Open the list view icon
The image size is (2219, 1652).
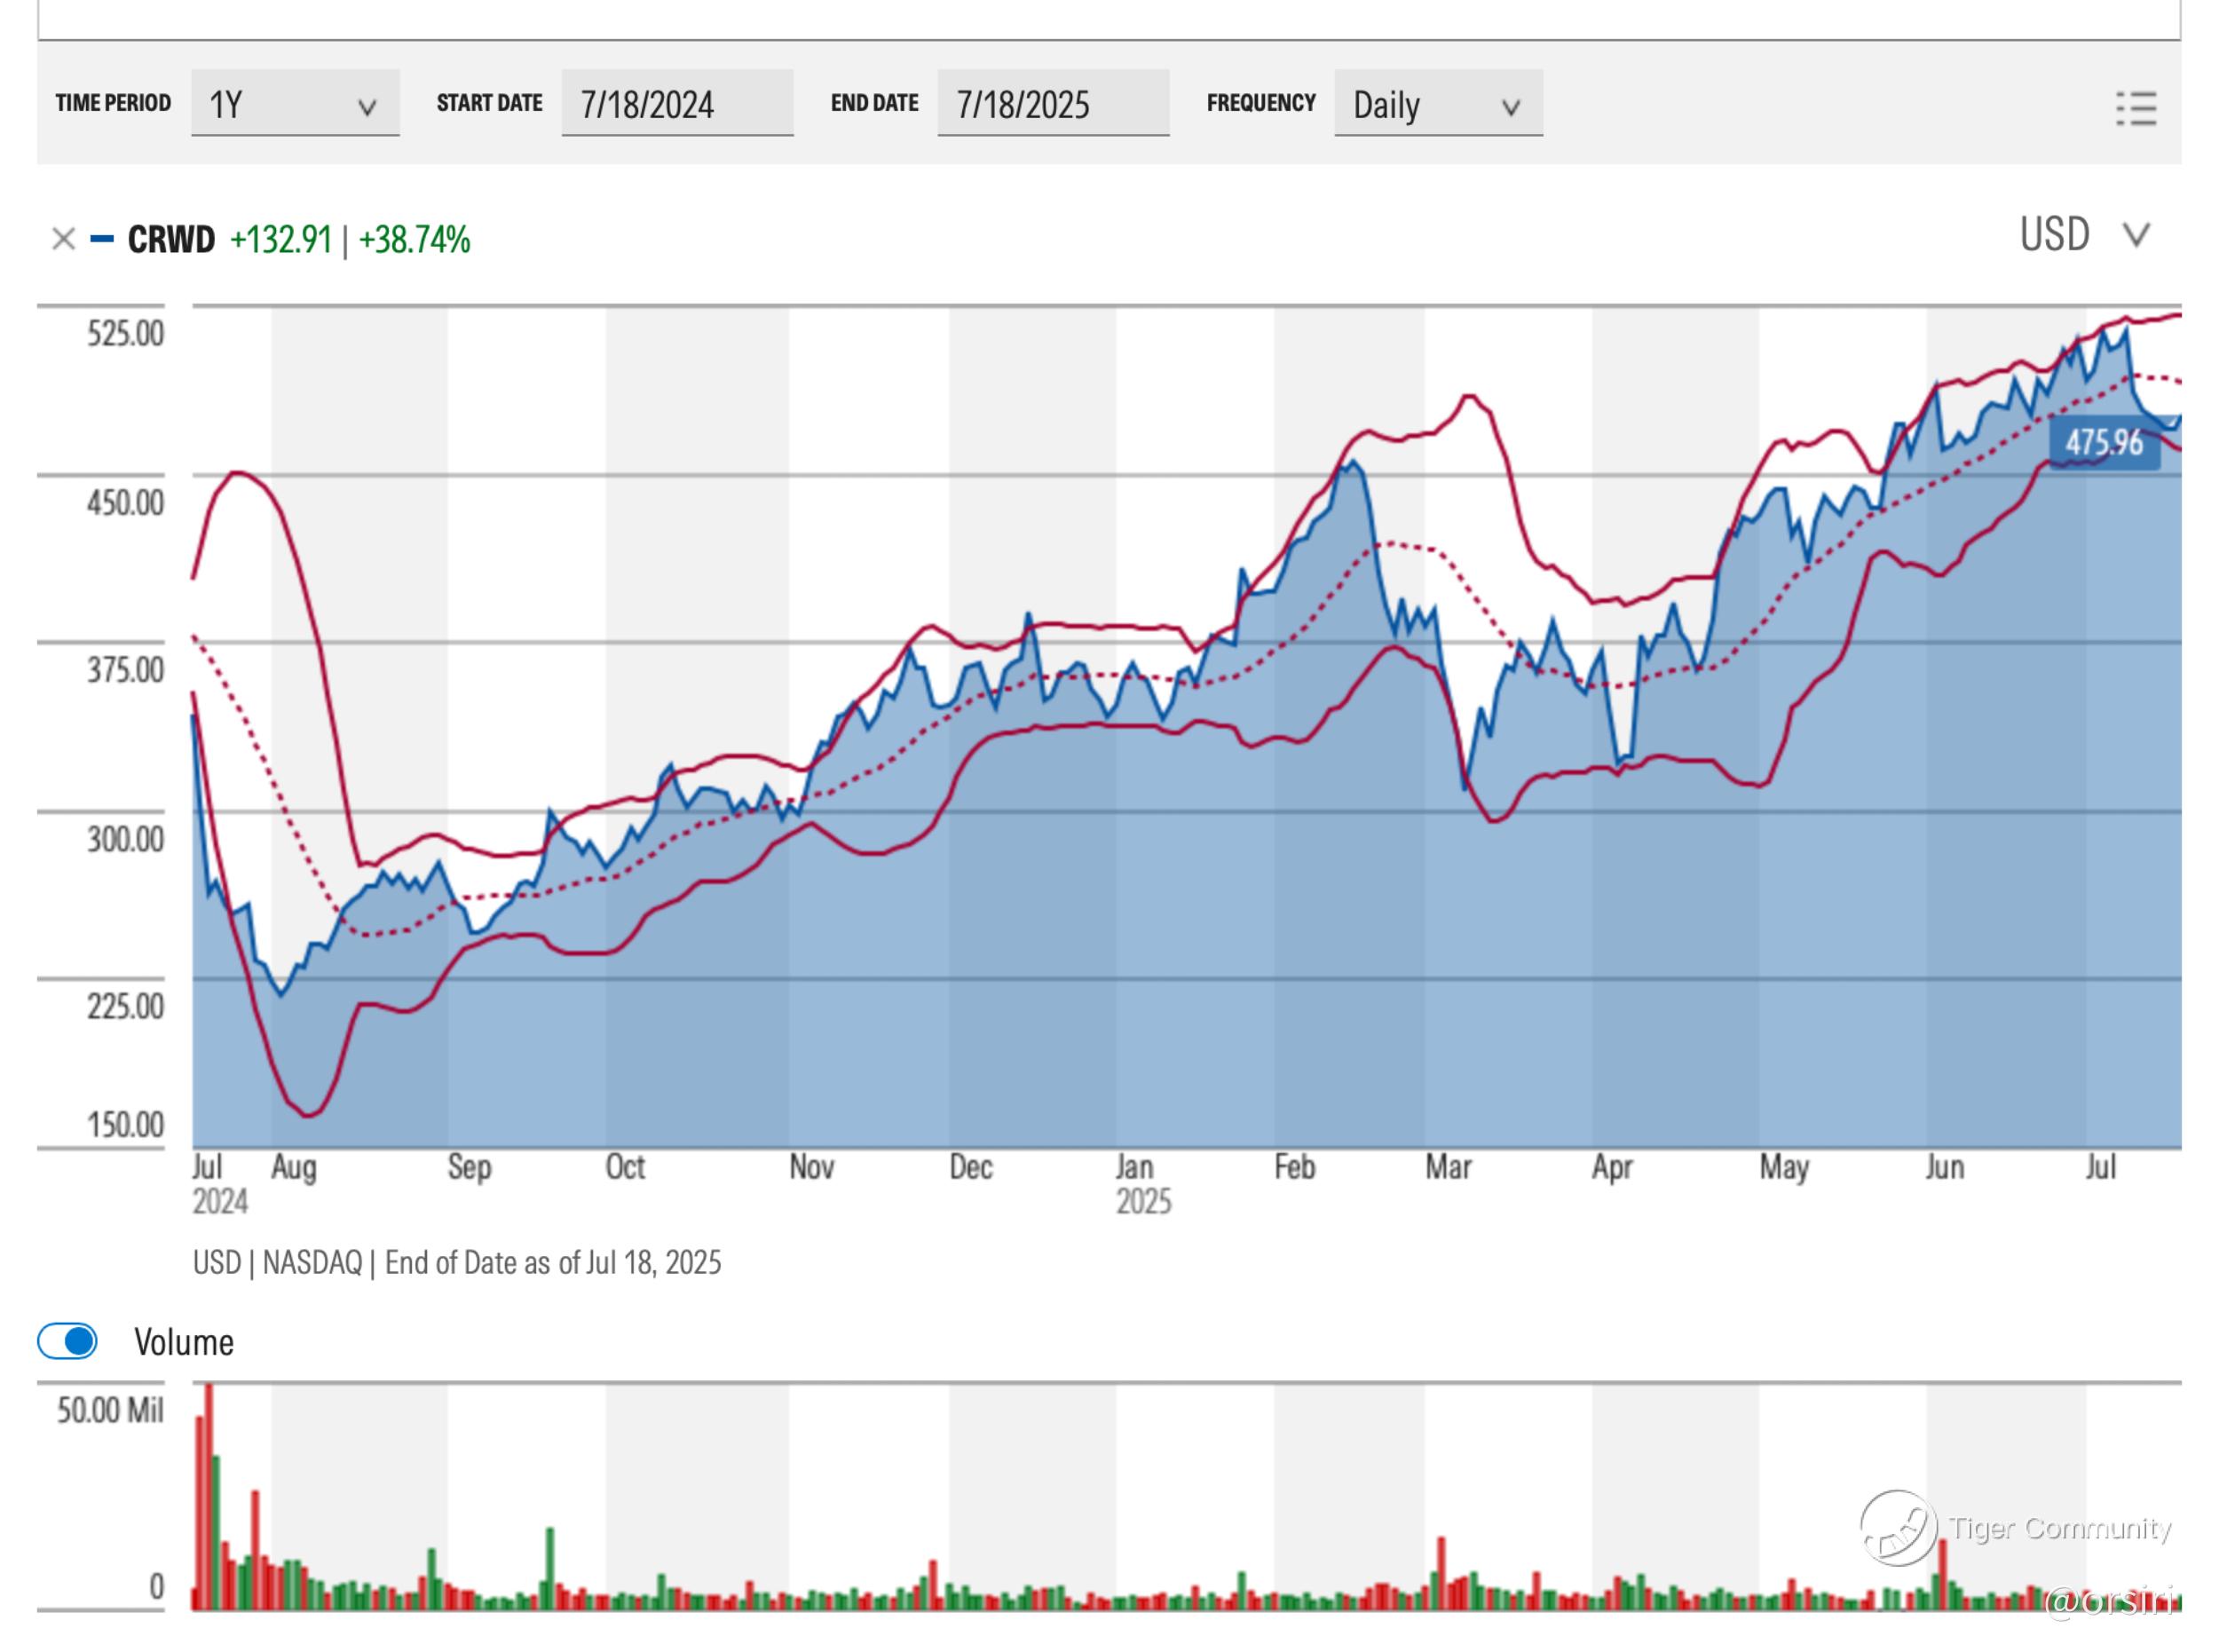coord(2135,108)
